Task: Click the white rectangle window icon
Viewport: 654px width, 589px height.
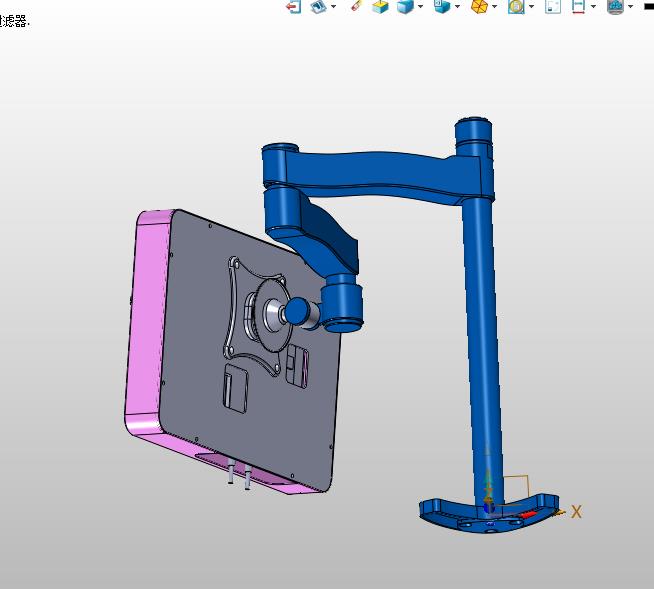Action: pyautogui.click(x=553, y=7)
